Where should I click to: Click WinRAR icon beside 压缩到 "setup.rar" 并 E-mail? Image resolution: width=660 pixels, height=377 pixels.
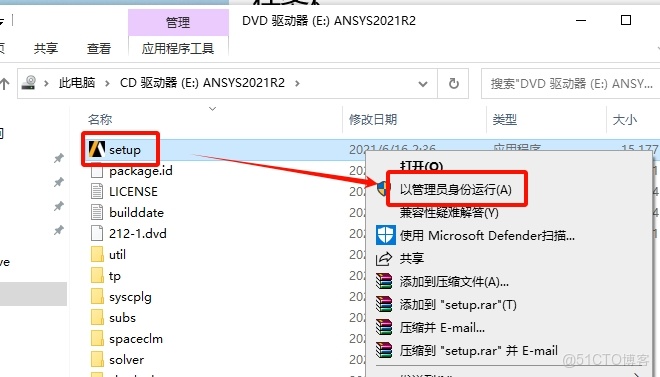click(x=384, y=350)
